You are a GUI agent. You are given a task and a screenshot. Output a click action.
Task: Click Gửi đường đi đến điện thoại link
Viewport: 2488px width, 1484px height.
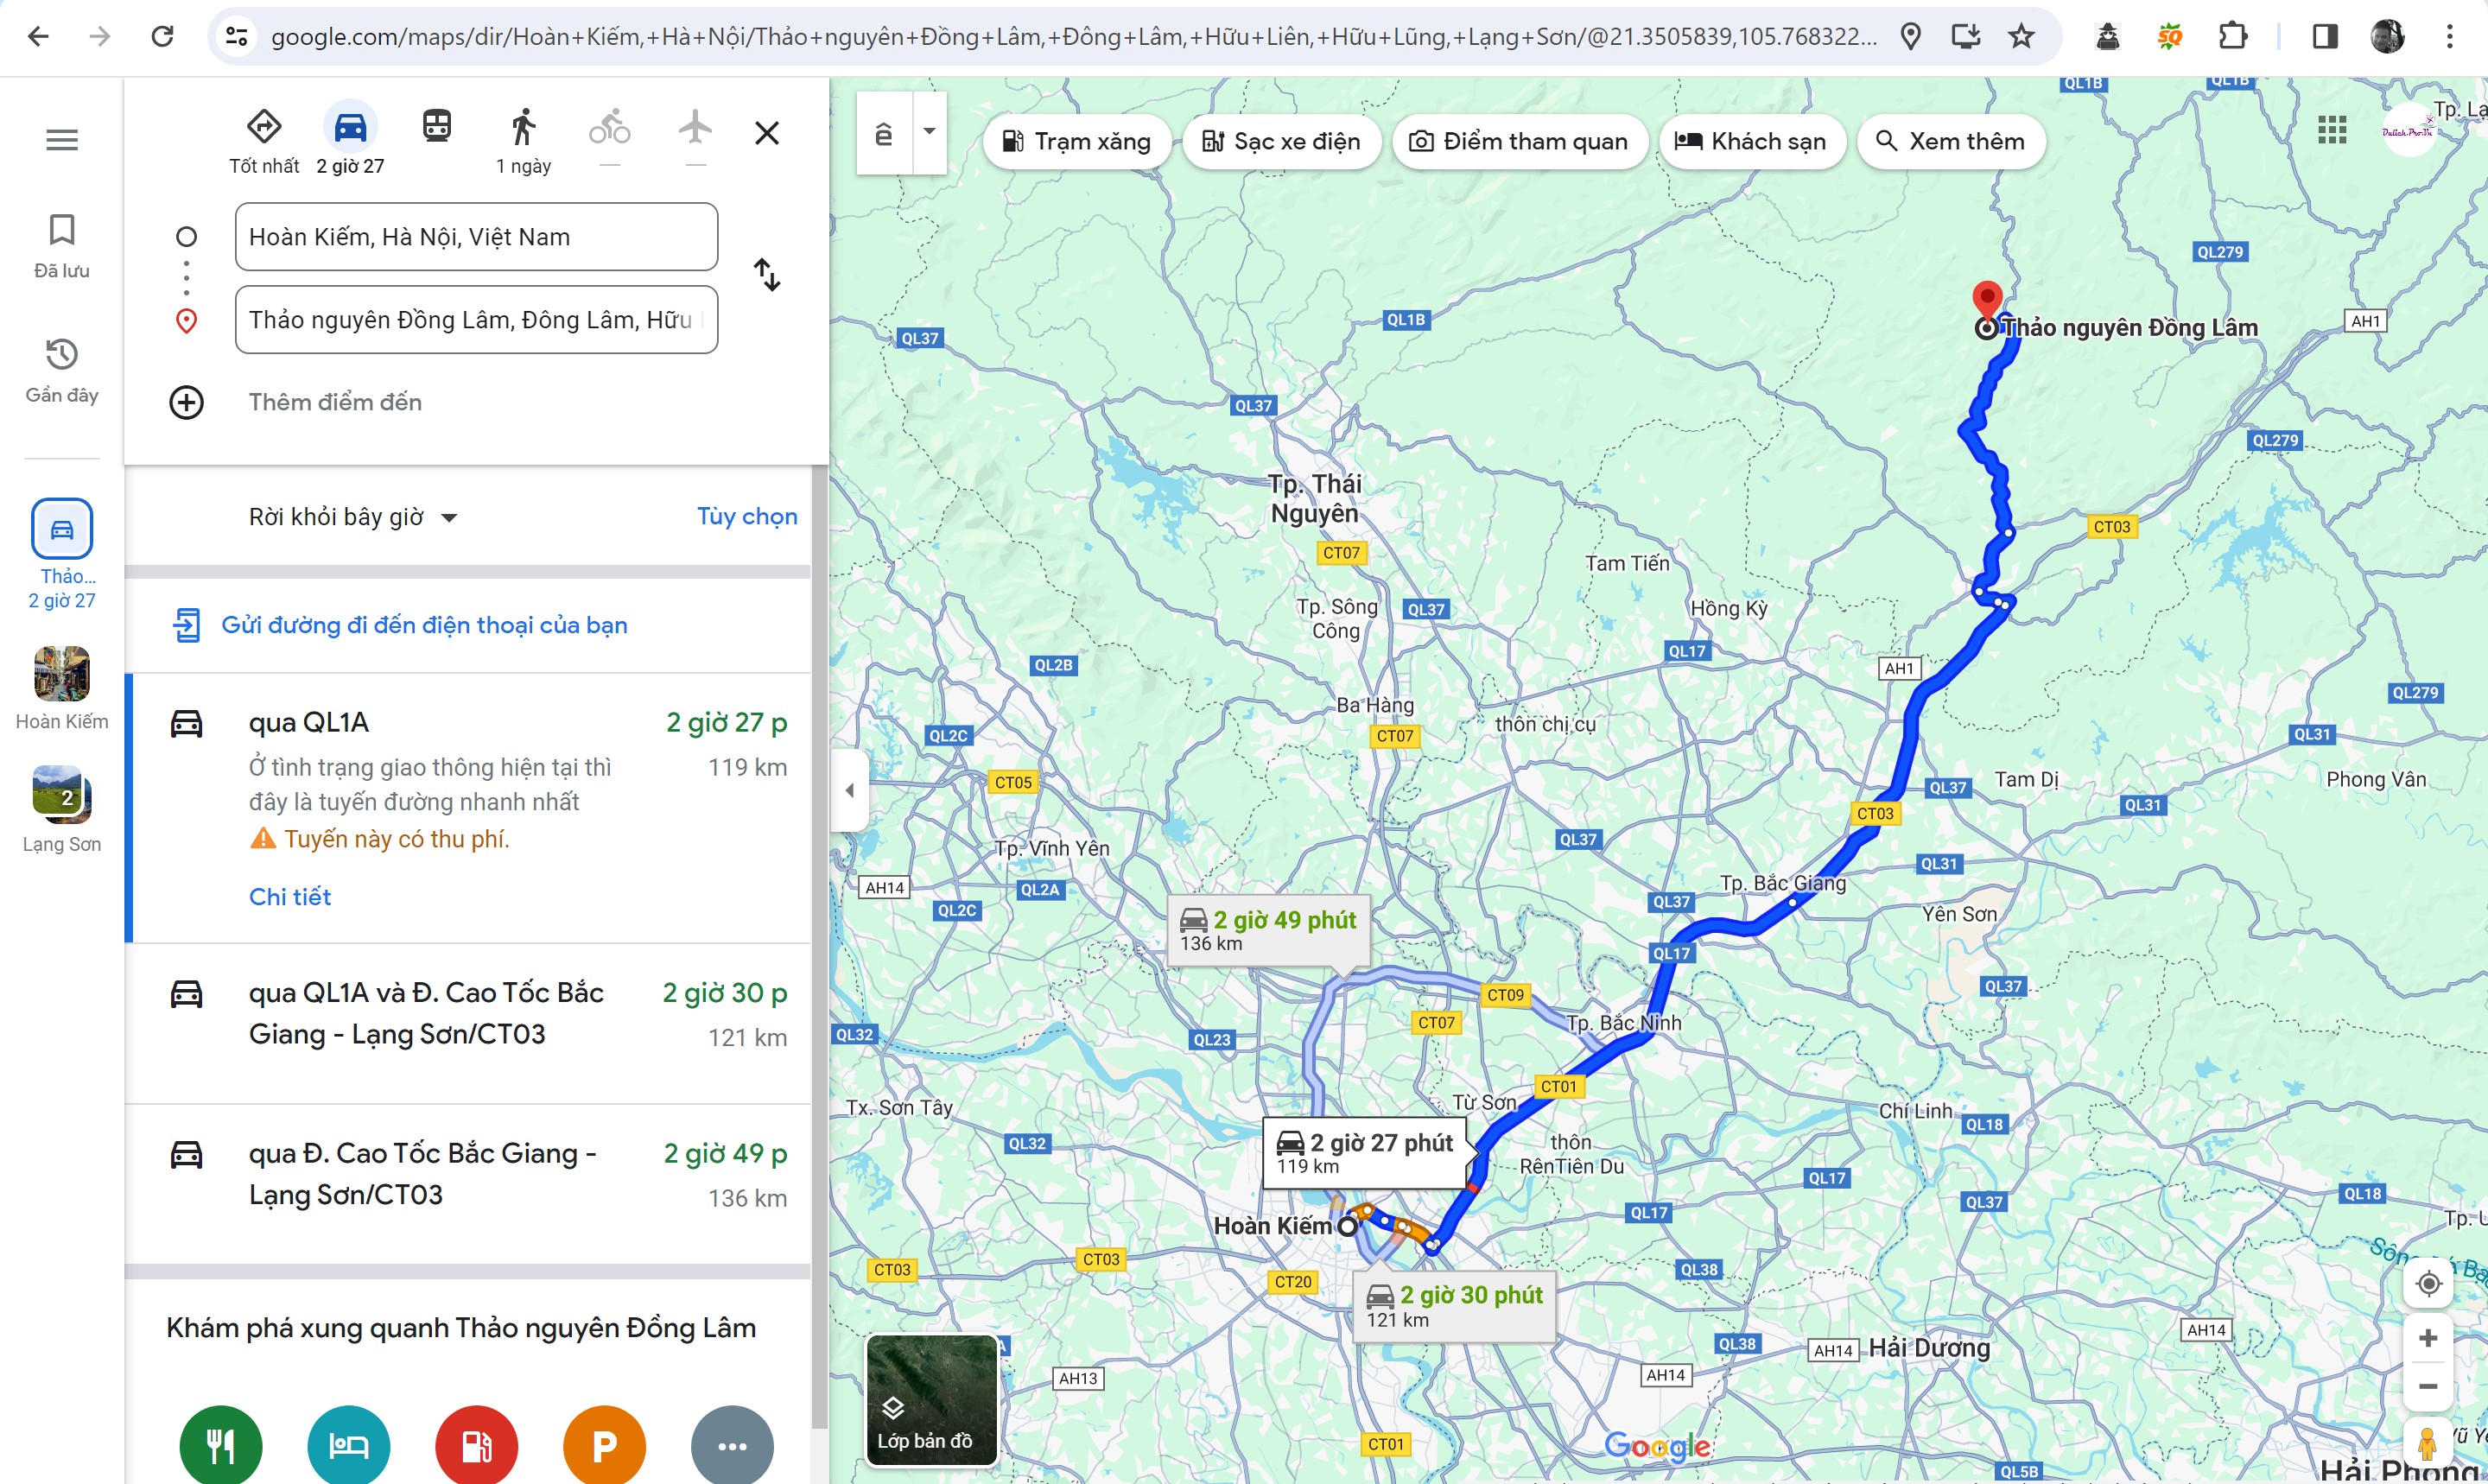[424, 625]
